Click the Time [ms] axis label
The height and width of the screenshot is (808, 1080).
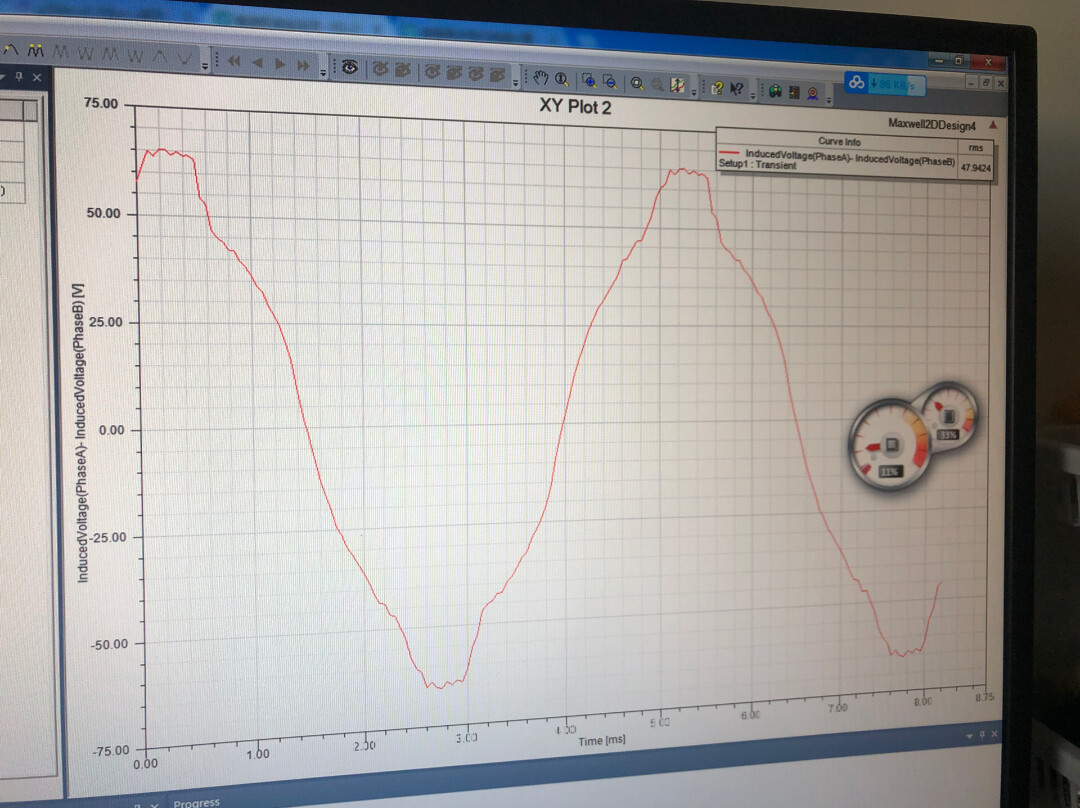click(602, 740)
